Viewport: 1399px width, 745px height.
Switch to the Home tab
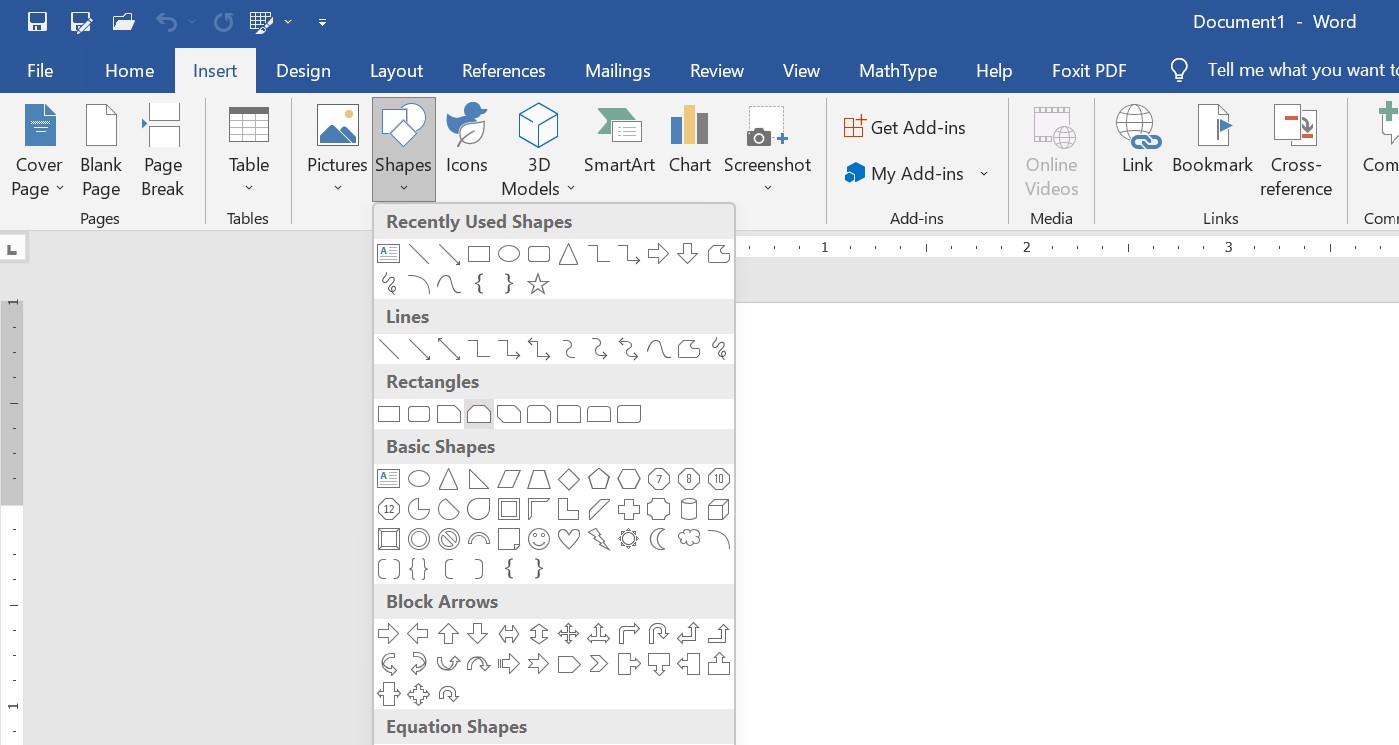click(x=130, y=71)
